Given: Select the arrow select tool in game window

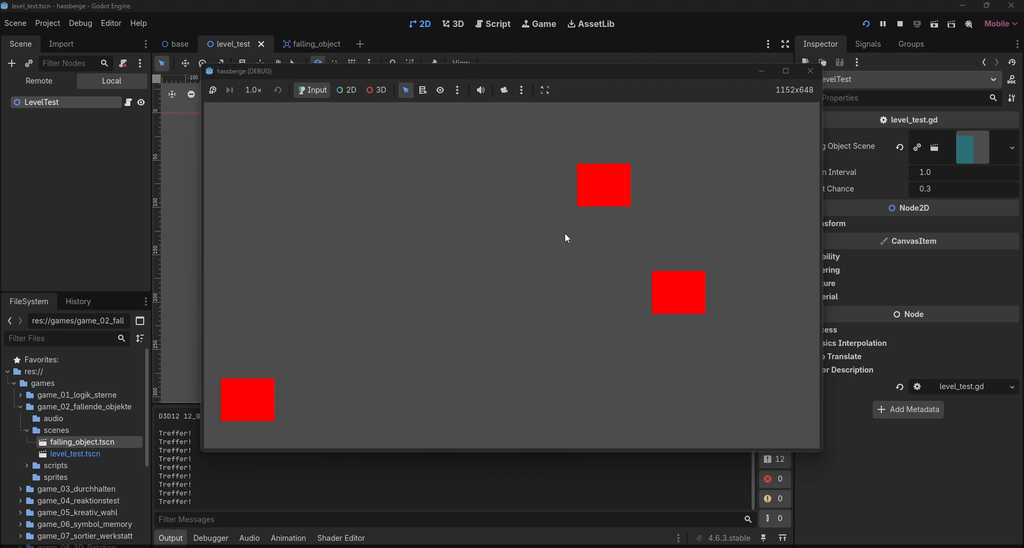Looking at the screenshot, I should pos(406,90).
